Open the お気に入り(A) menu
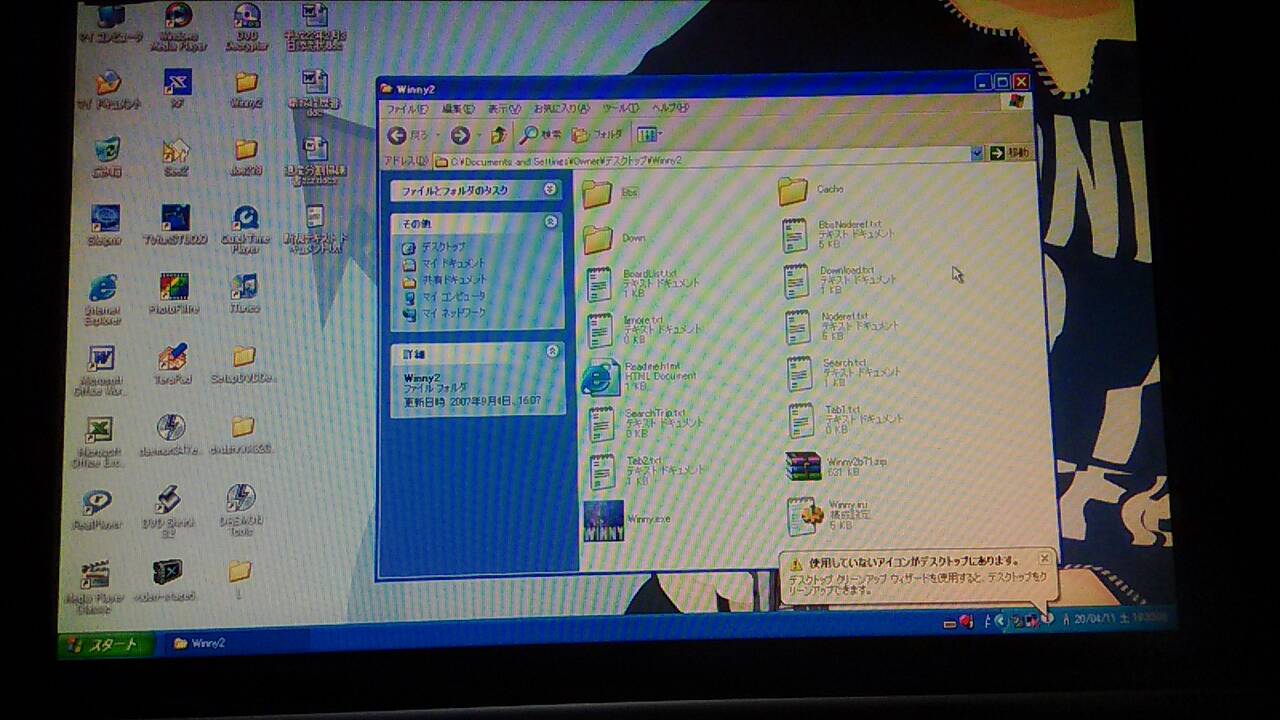This screenshot has height=720, width=1280. (x=561, y=108)
